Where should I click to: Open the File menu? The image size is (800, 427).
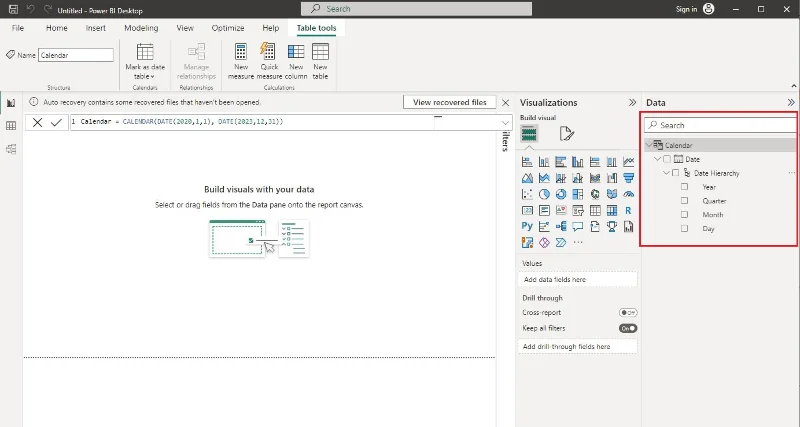tap(18, 28)
